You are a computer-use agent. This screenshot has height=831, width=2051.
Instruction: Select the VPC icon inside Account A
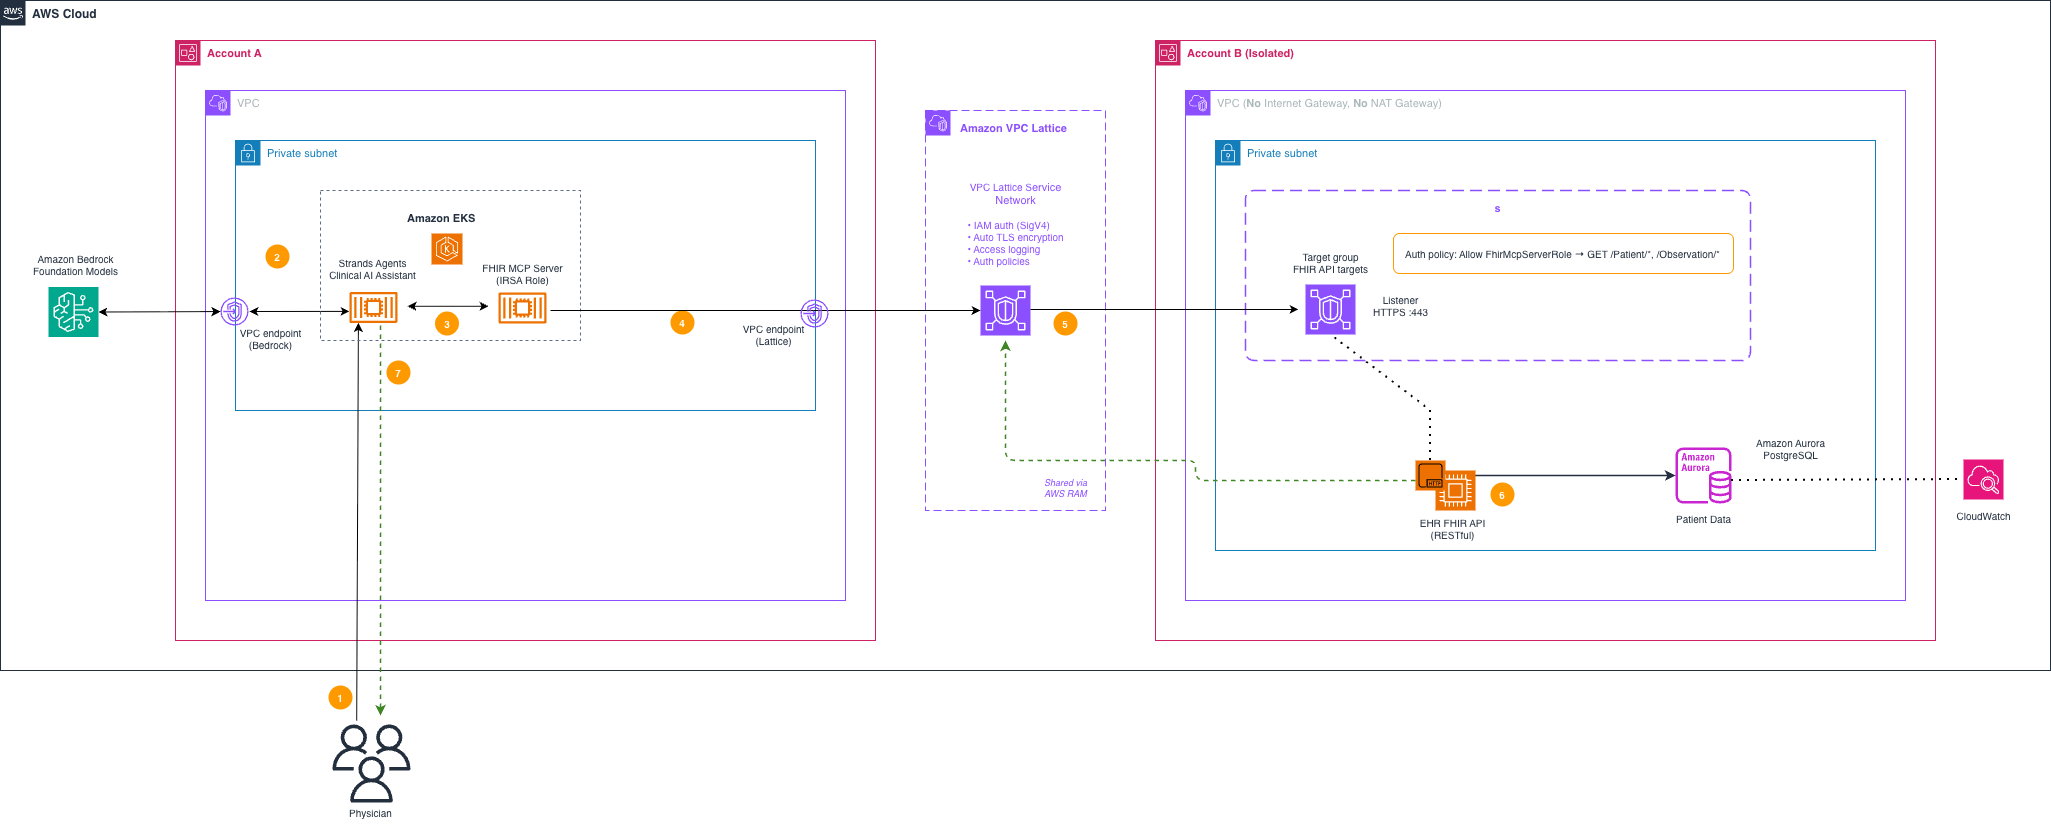tap(218, 103)
